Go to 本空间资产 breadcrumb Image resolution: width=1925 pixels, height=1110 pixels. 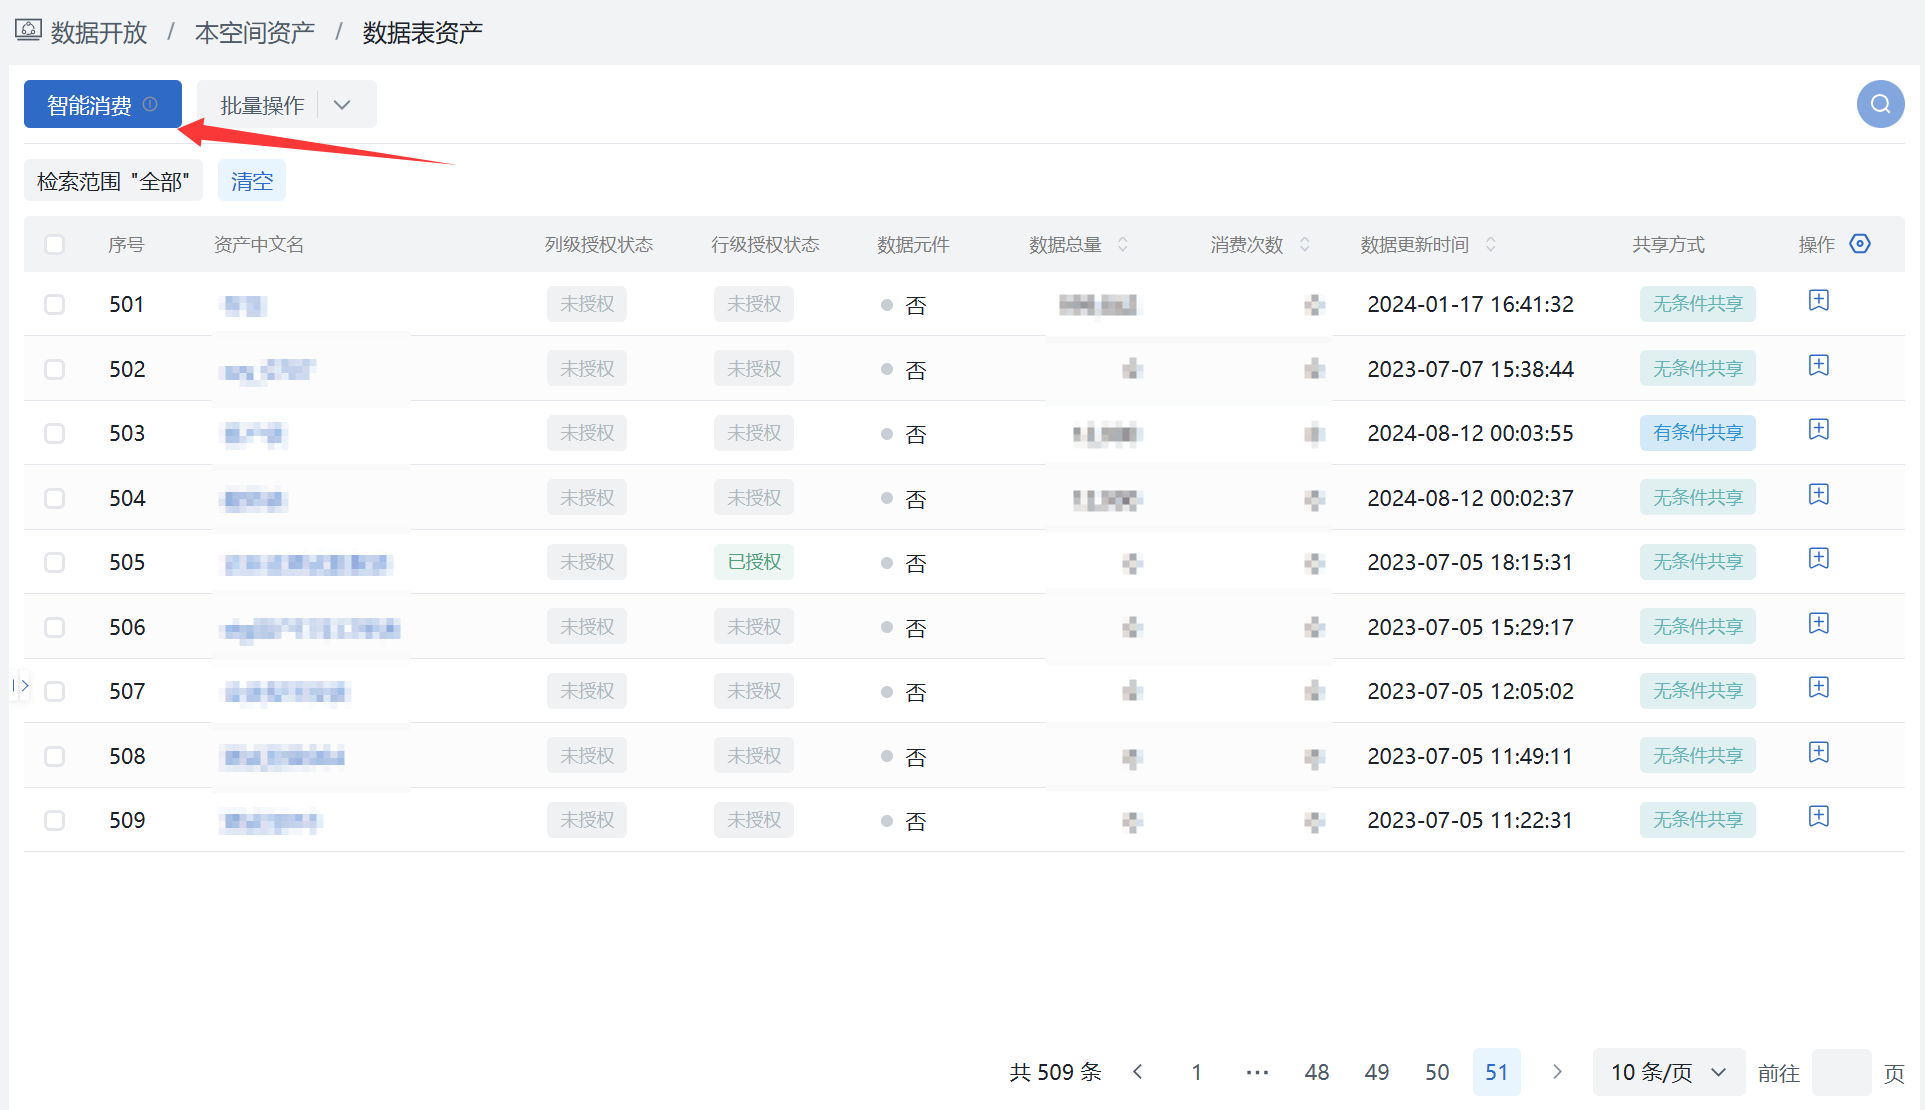[254, 33]
